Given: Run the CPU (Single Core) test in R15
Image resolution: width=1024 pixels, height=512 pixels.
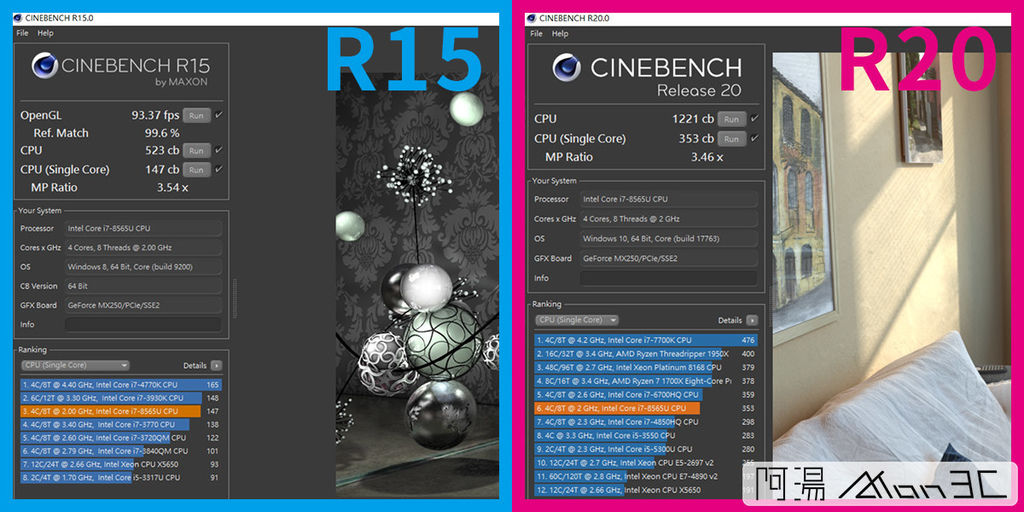Looking at the screenshot, I should coord(197,170).
